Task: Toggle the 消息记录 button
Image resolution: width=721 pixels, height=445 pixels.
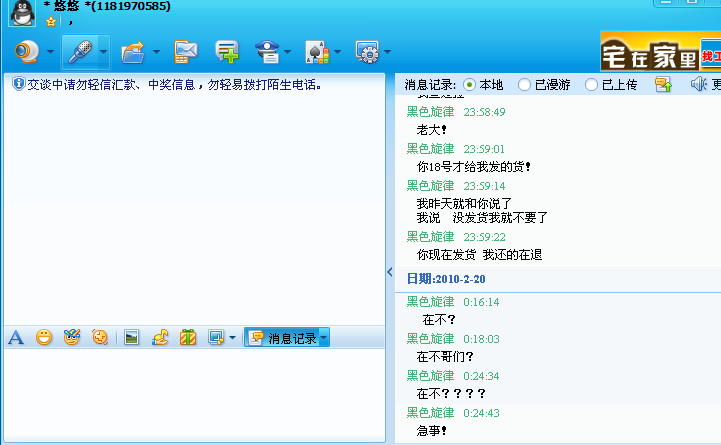Action: click(282, 338)
